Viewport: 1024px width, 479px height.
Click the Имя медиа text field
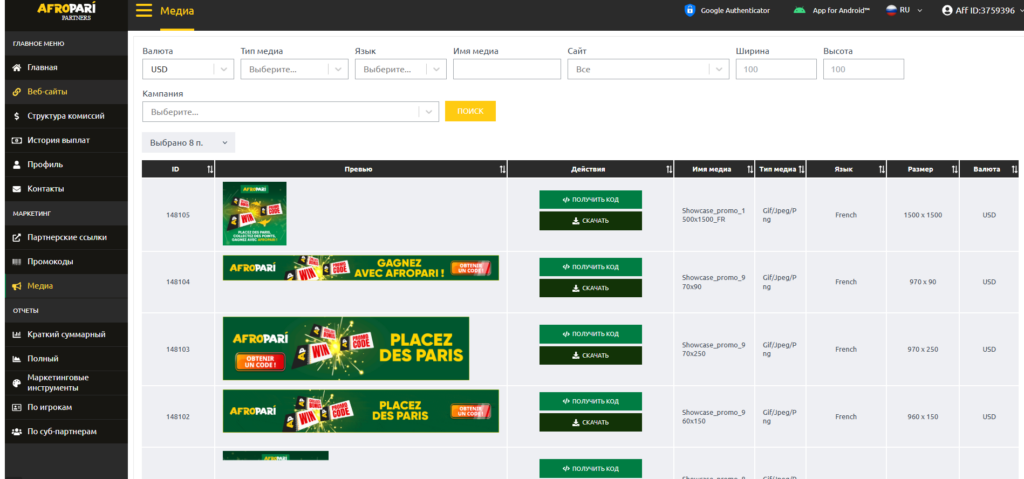tap(507, 69)
